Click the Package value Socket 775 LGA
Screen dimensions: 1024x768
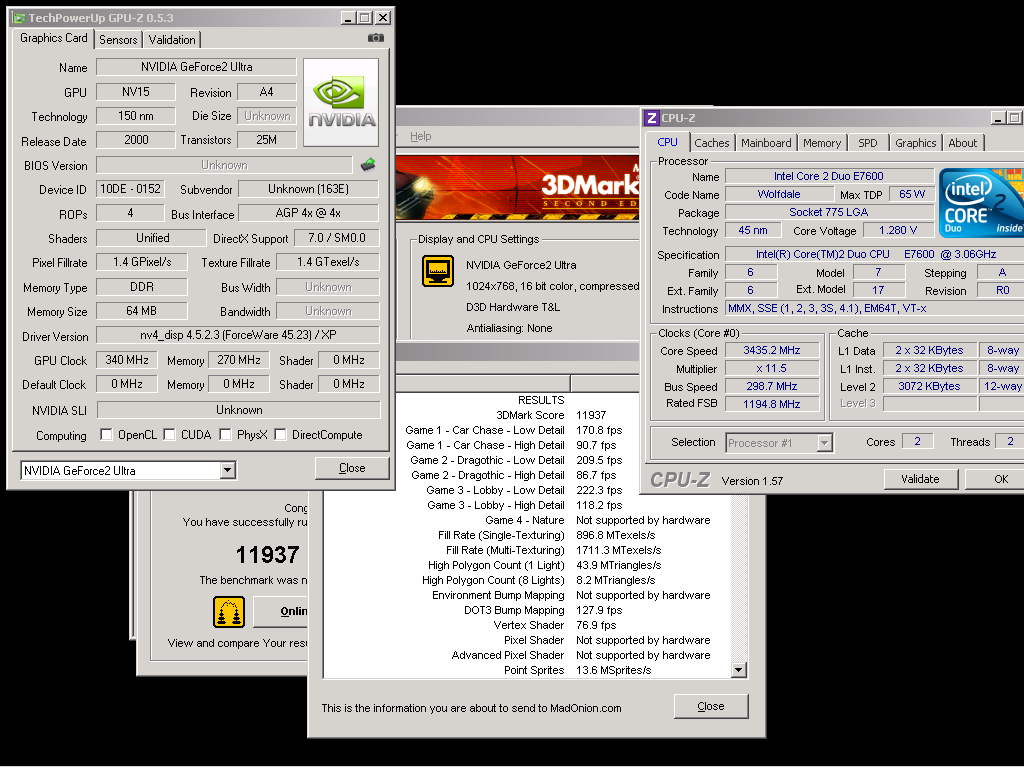pyautogui.click(x=829, y=212)
